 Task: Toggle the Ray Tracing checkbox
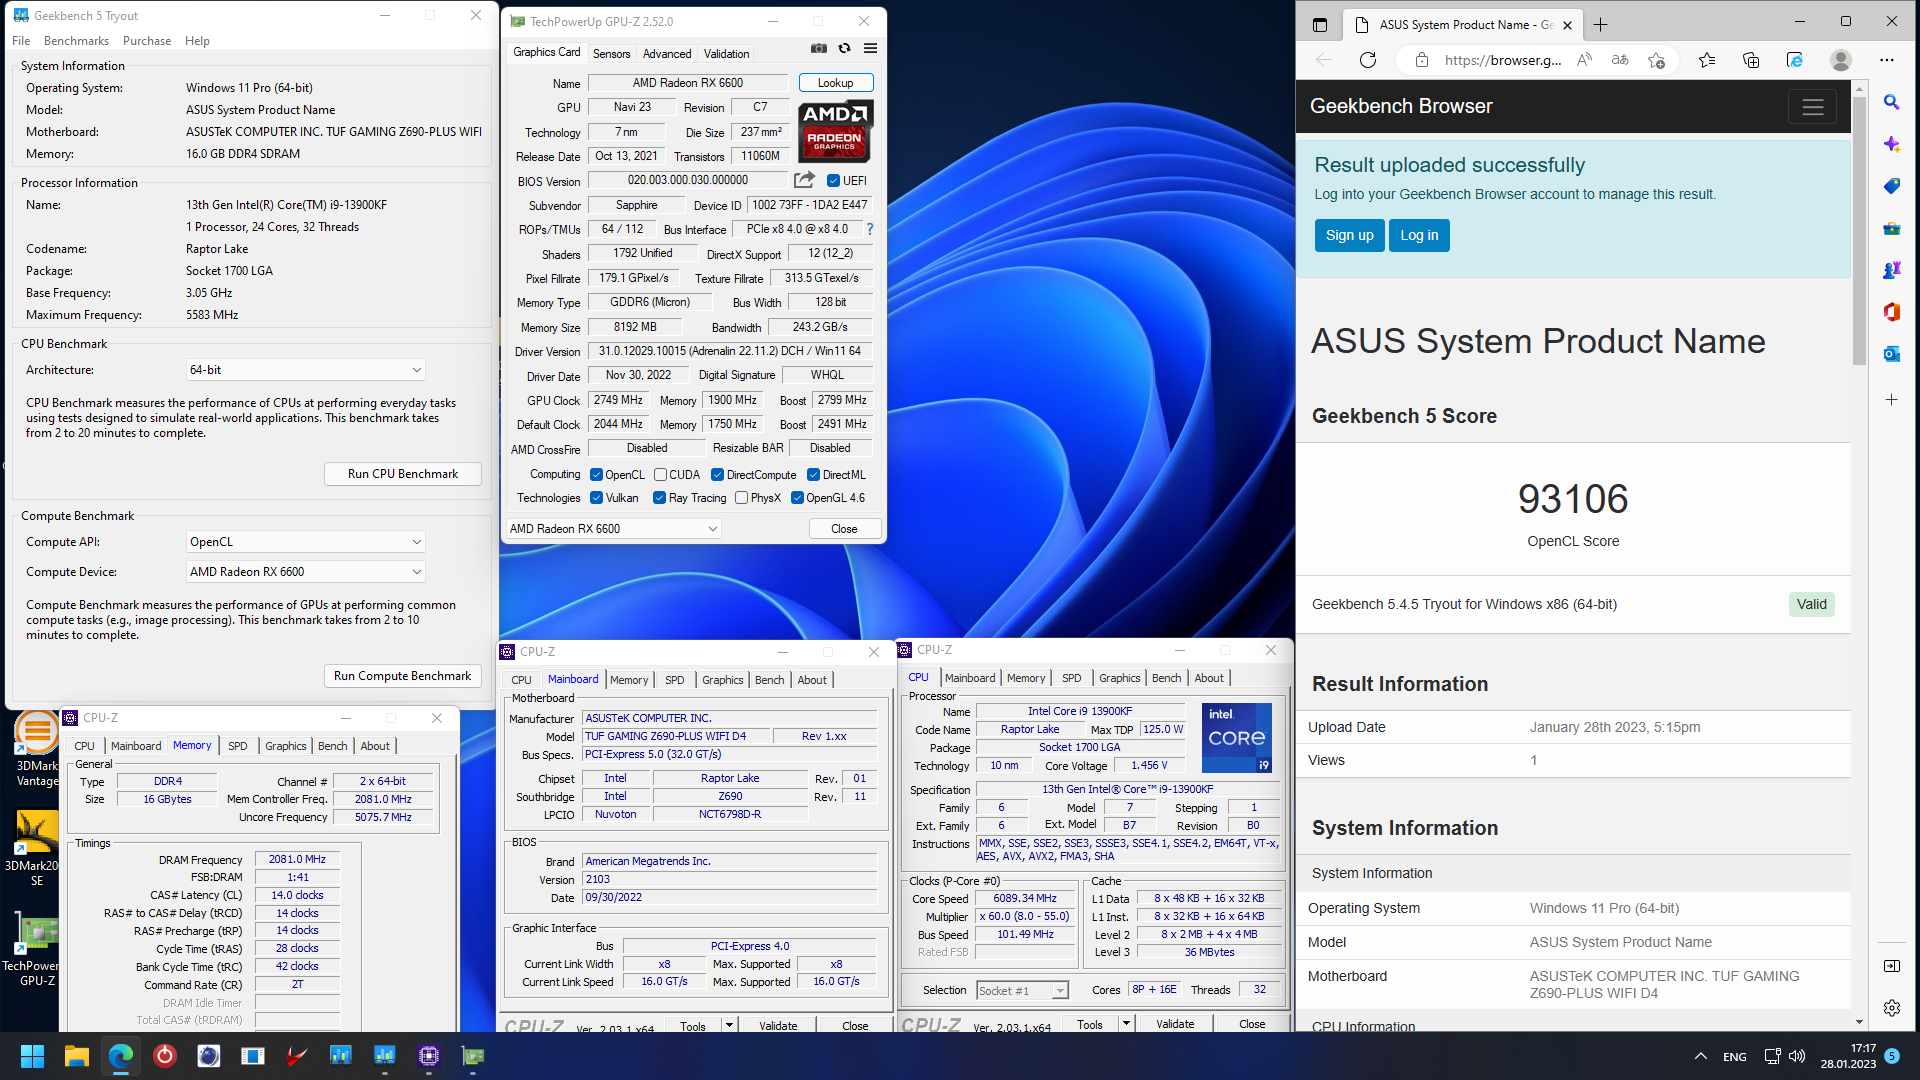coord(659,498)
